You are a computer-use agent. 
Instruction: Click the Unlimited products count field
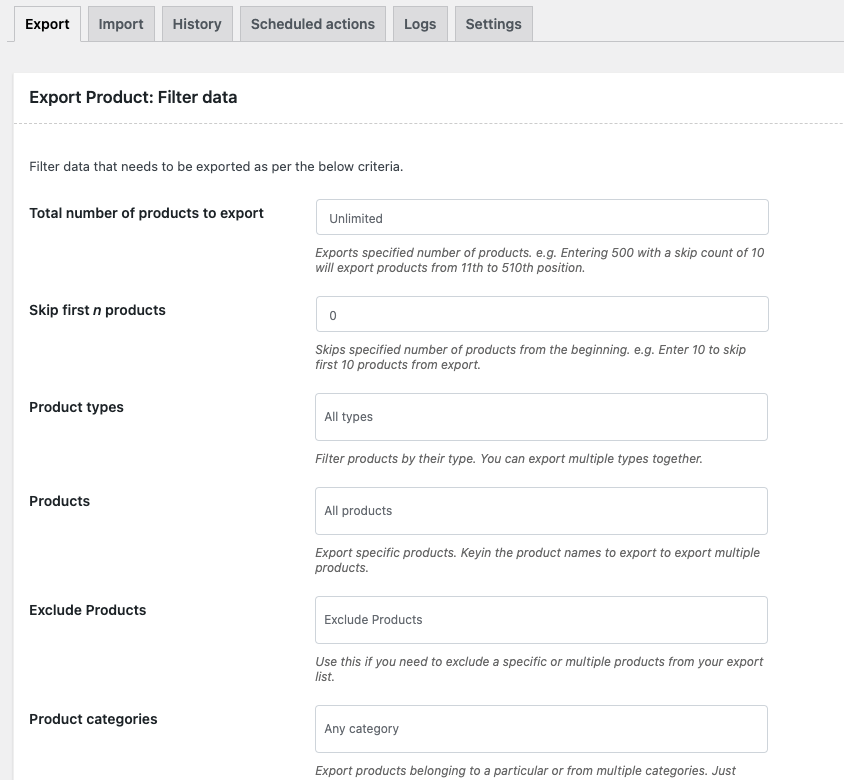pyautogui.click(x=541, y=216)
